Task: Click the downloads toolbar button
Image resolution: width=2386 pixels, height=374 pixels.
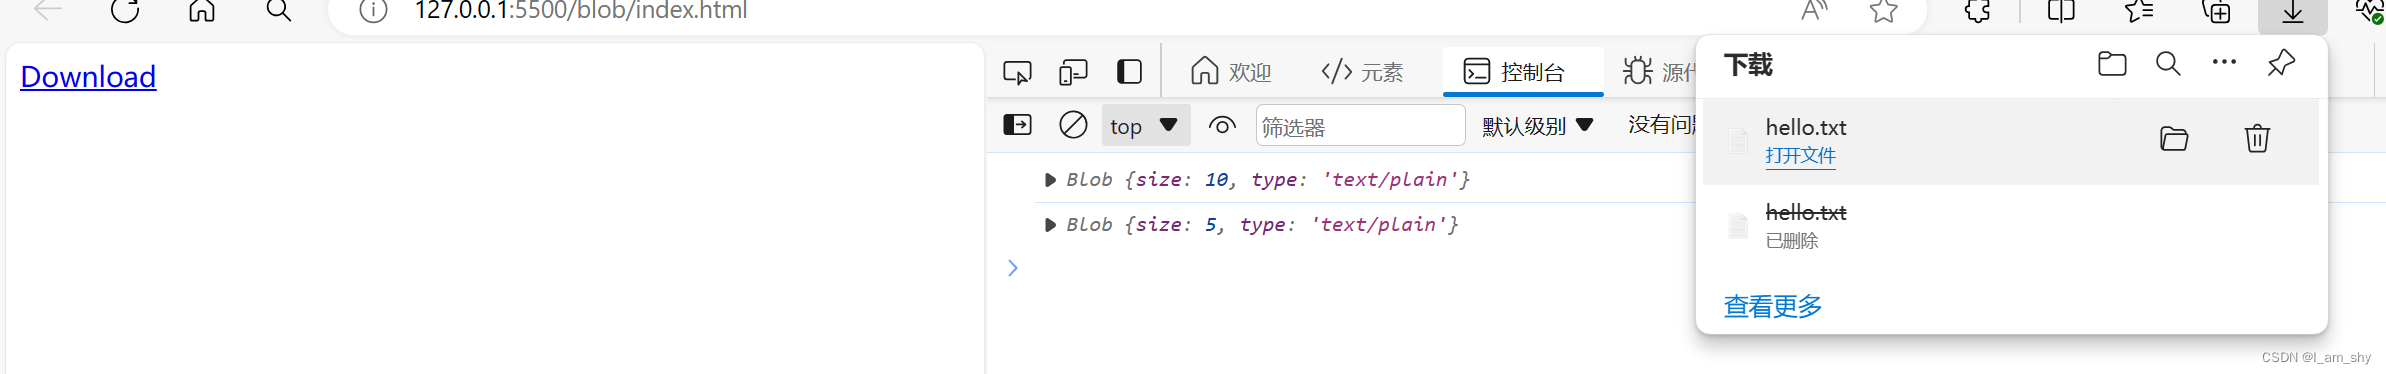Action: pyautogui.click(x=2293, y=13)
